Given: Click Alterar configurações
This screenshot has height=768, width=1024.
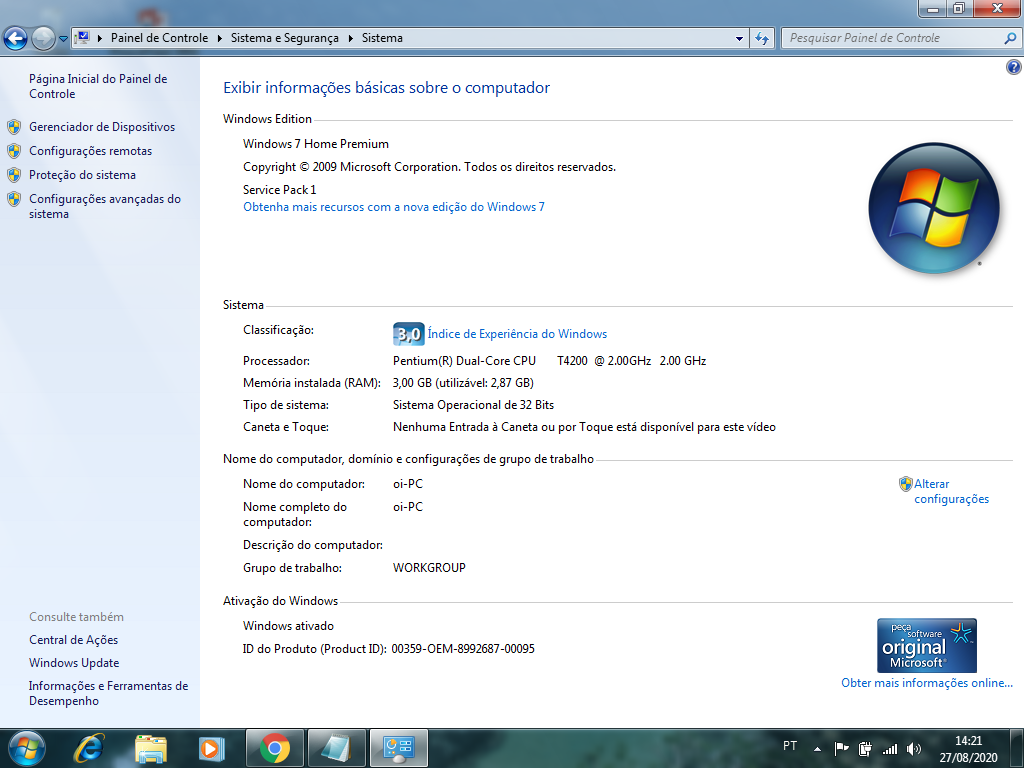Looking at the screenshot, I should [x=952, y=491].
